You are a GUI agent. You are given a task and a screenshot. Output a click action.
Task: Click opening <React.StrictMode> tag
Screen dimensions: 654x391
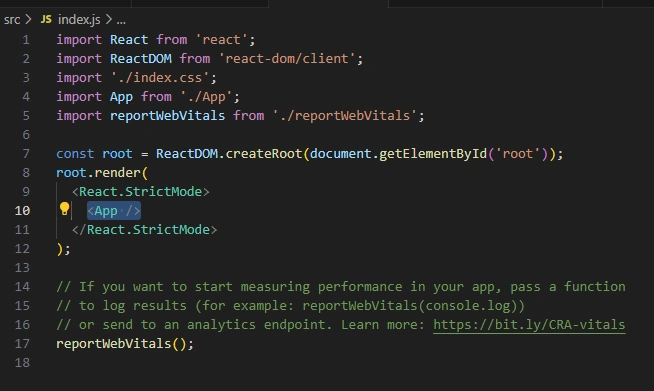(141, 192)
